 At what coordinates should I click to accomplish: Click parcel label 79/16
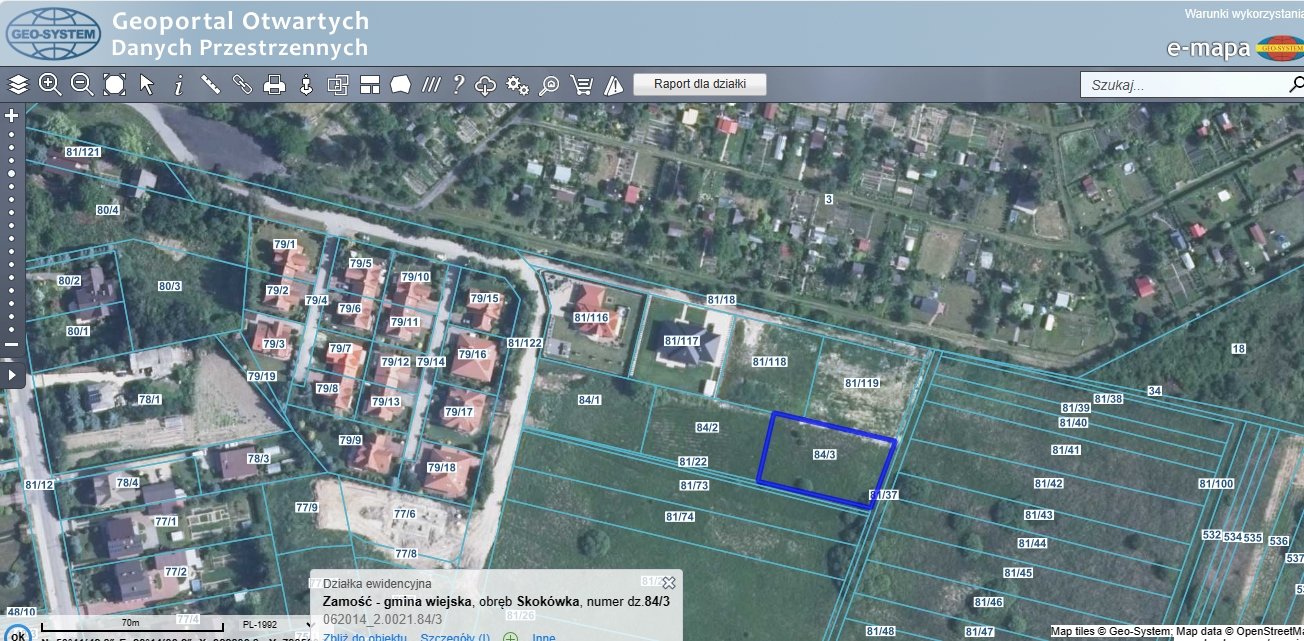471,354
